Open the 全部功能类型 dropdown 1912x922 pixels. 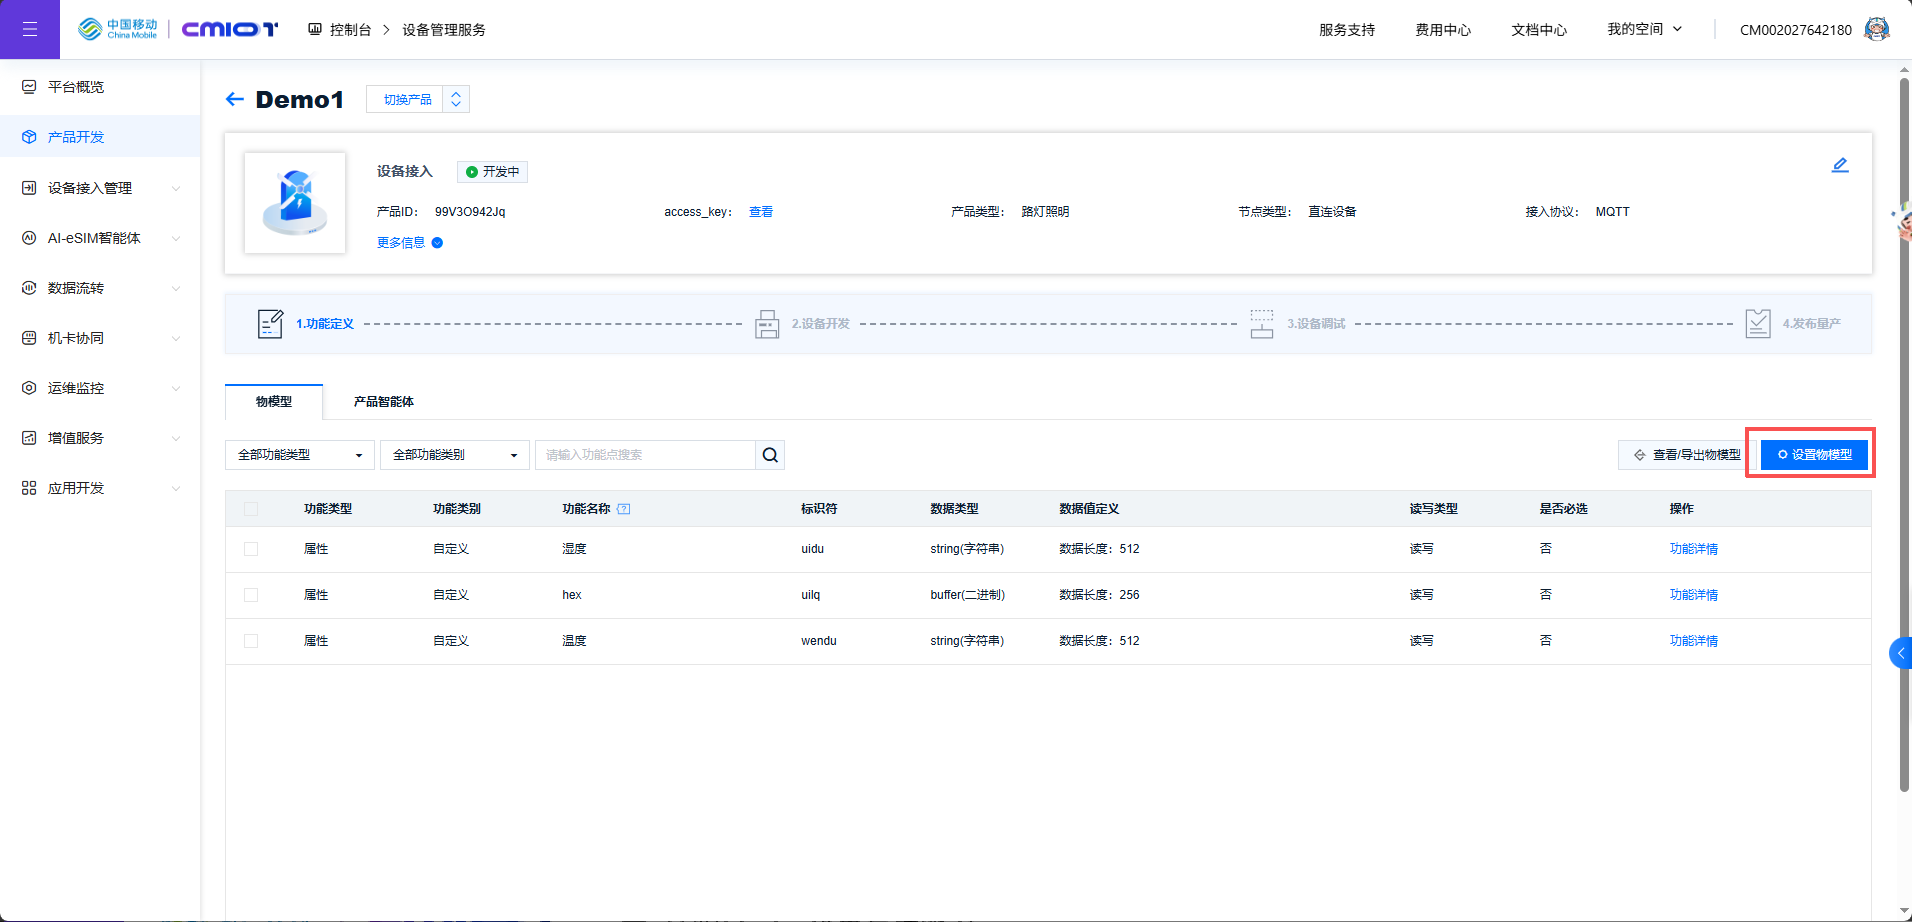[x=300, y=455]
